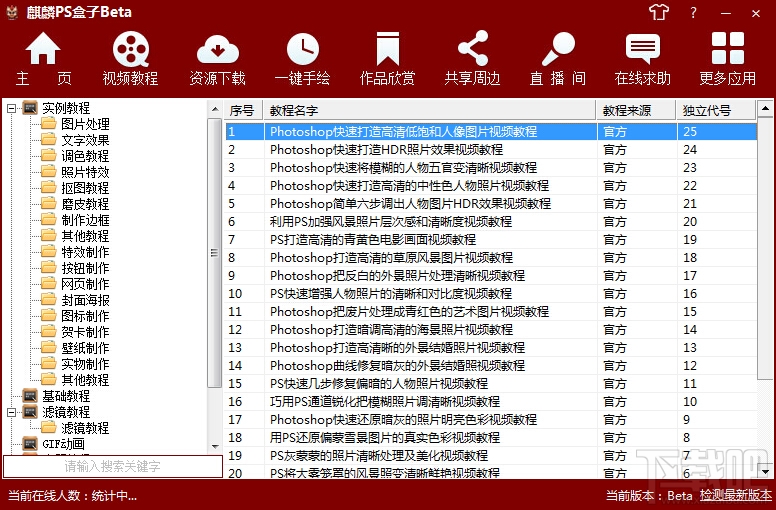Sort list by 教程名字 column header

(x=430, y=110)
